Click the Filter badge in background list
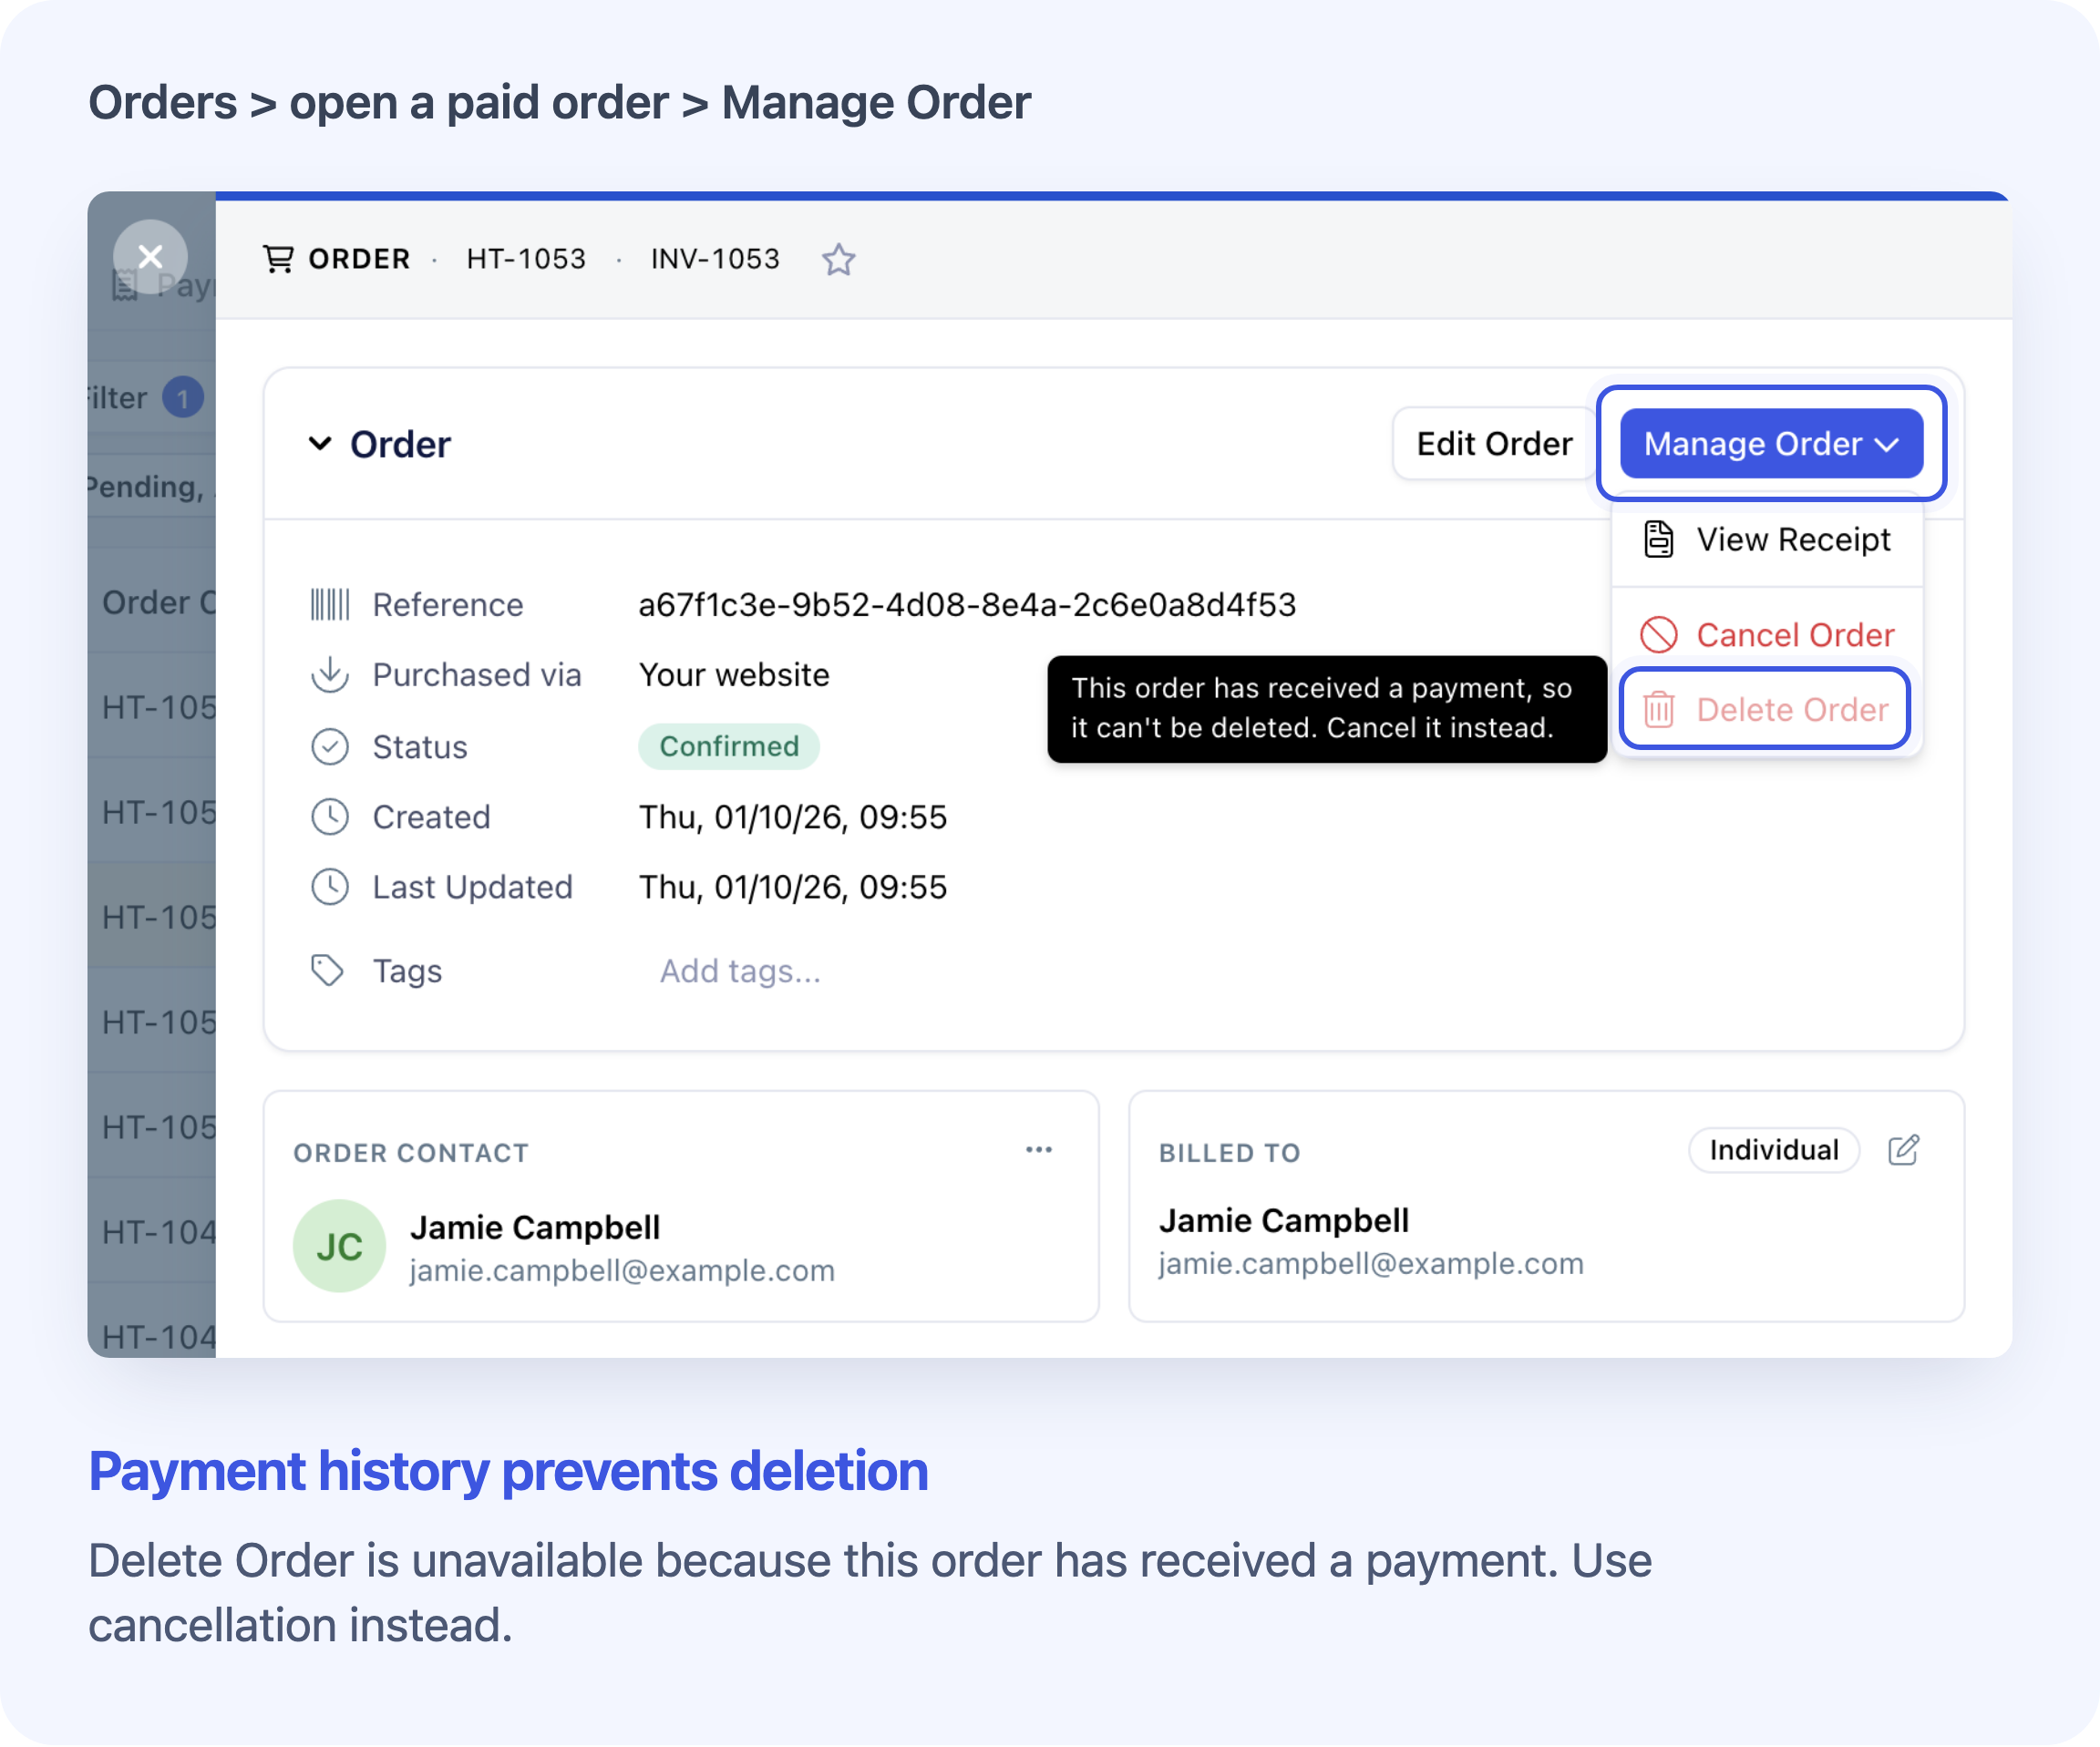Screen dimensions: 2100x1747 [x=183, y=398]
